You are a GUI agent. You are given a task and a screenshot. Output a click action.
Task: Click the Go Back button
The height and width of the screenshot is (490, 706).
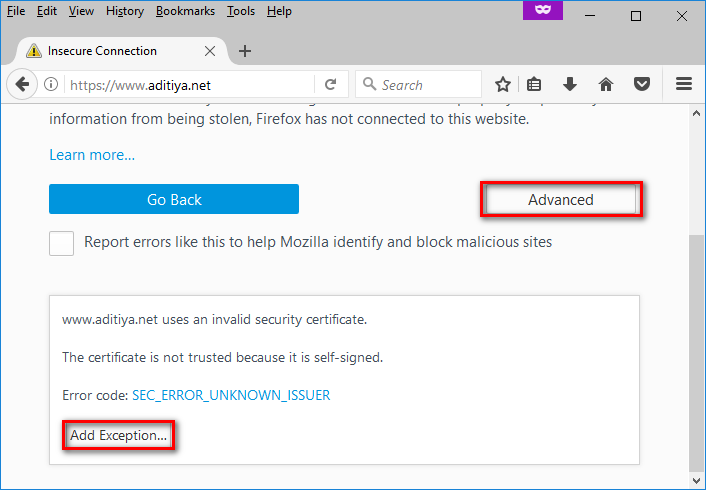coord(174,199)
